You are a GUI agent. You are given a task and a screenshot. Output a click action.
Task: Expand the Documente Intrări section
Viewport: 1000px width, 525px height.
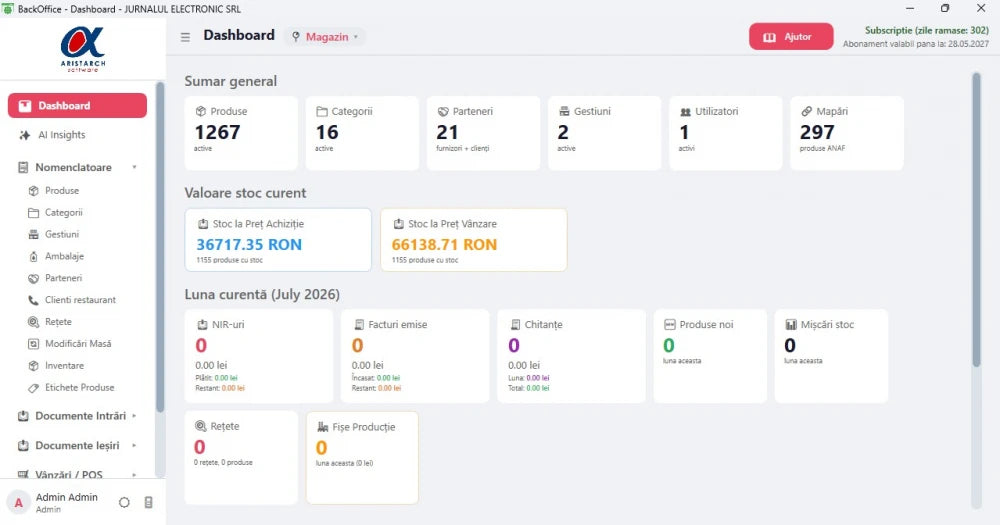pos(77,416)
